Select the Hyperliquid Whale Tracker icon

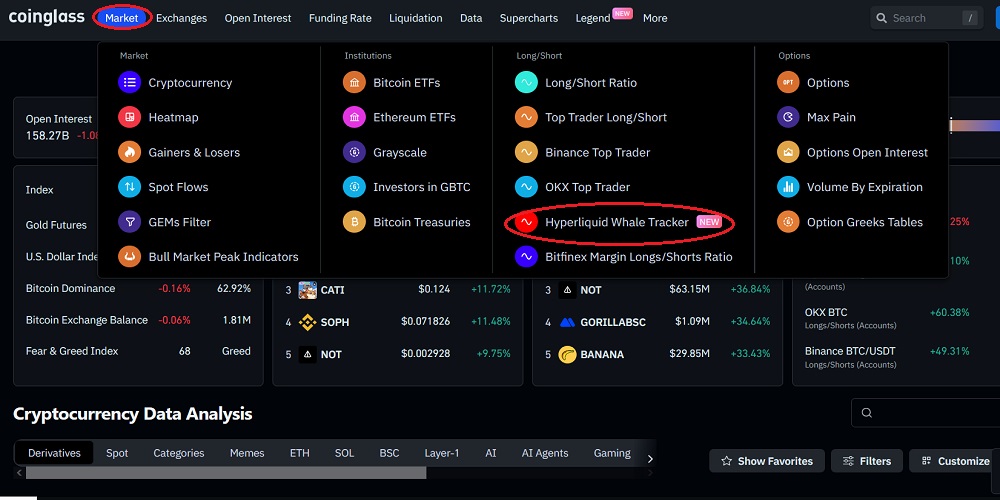(526, 222)
